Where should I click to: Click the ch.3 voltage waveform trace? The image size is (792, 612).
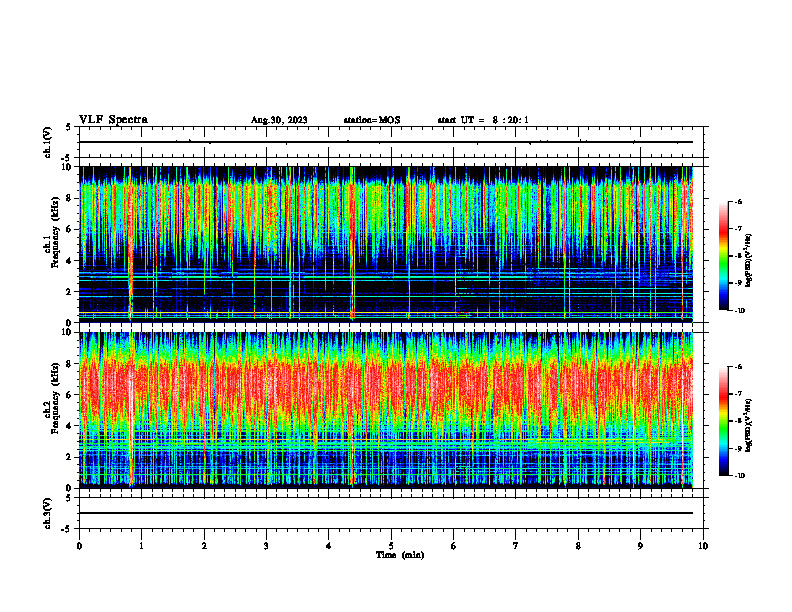click(x=385, y=513)
